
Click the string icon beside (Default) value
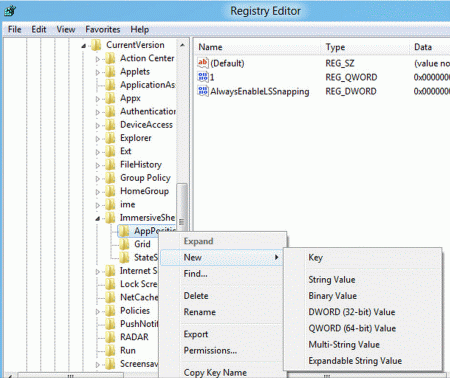(203, 63)
